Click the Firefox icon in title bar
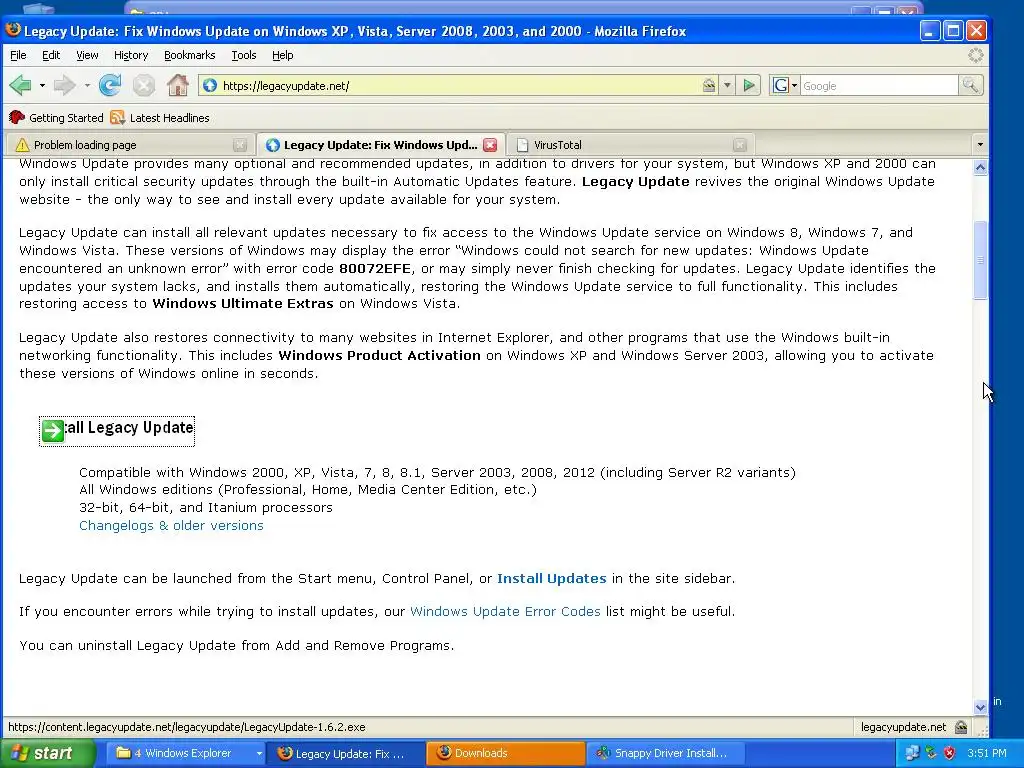Screen dimensions: 1024x768 [x=12, y=30]
